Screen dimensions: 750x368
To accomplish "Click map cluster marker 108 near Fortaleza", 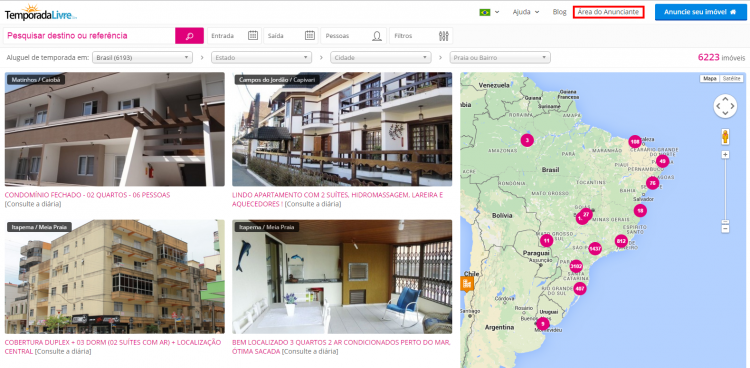I will point(635,142).
